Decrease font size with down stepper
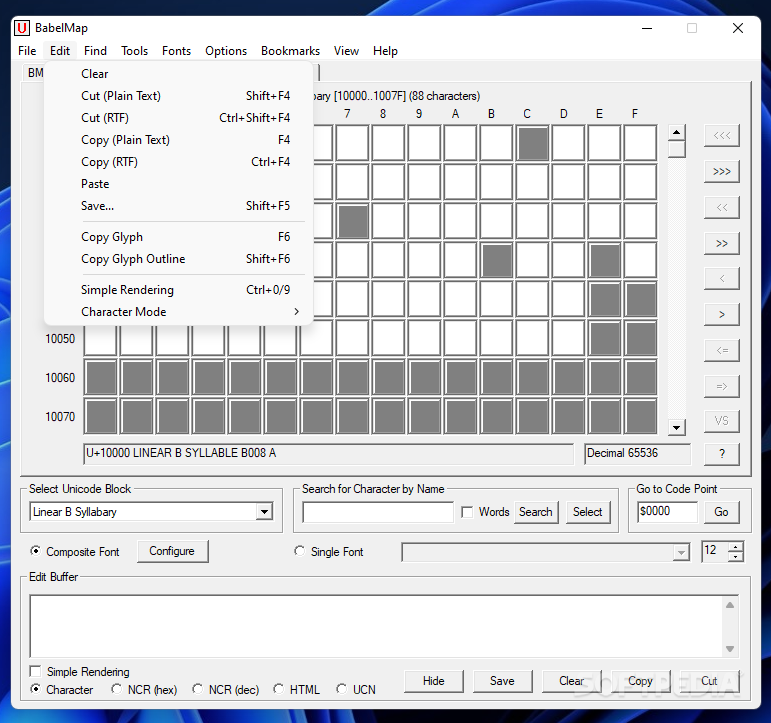 (x=736, y=556)
